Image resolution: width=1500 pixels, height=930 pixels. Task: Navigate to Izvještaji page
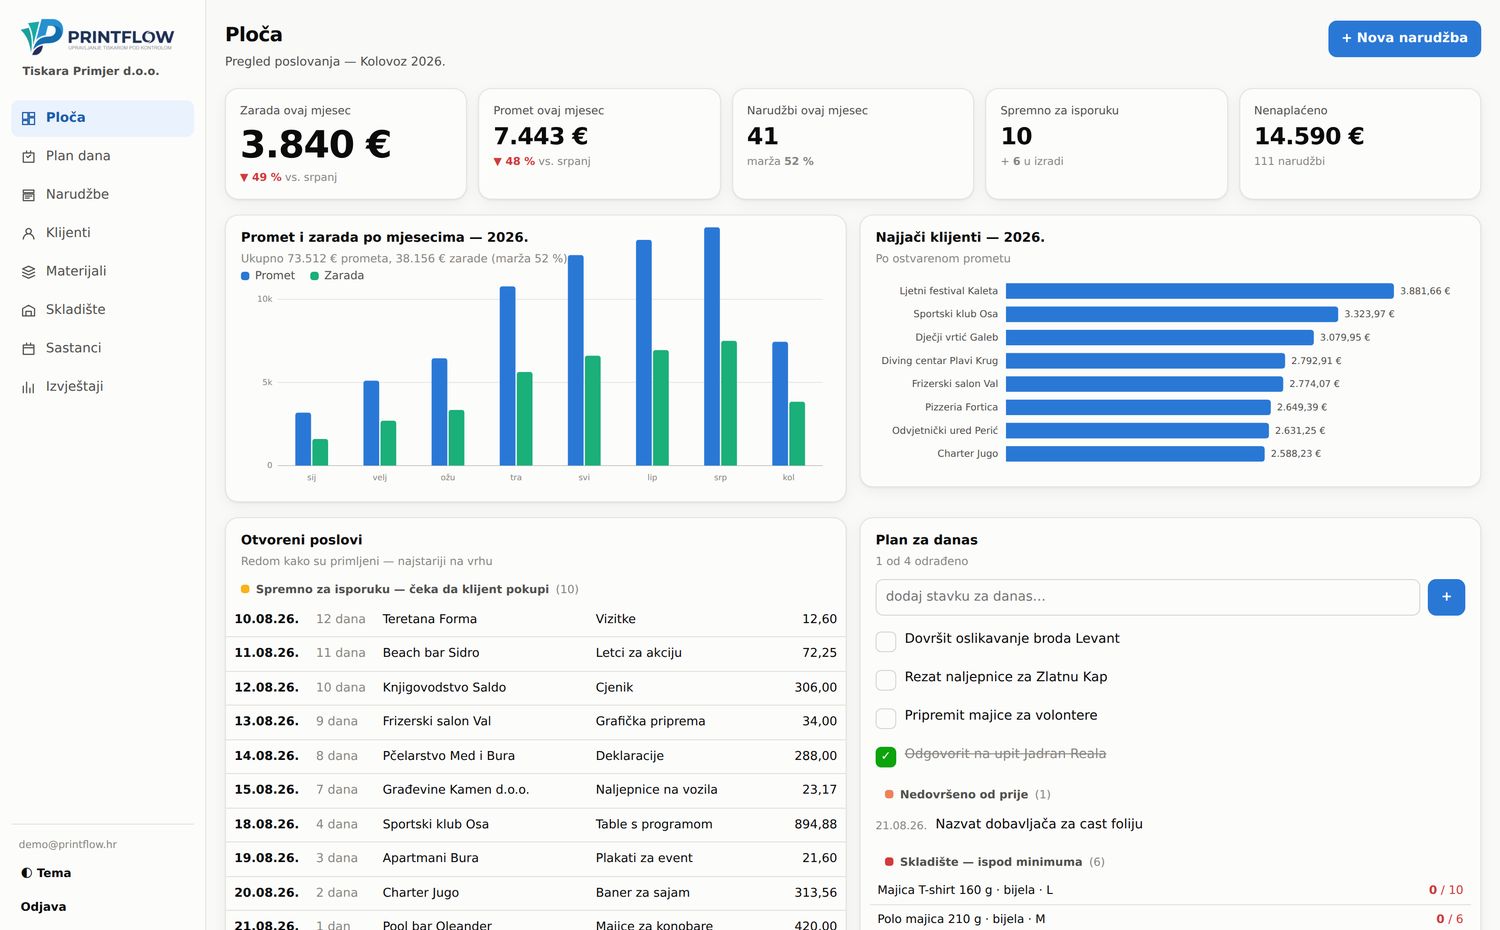click(x=102, y=387)
